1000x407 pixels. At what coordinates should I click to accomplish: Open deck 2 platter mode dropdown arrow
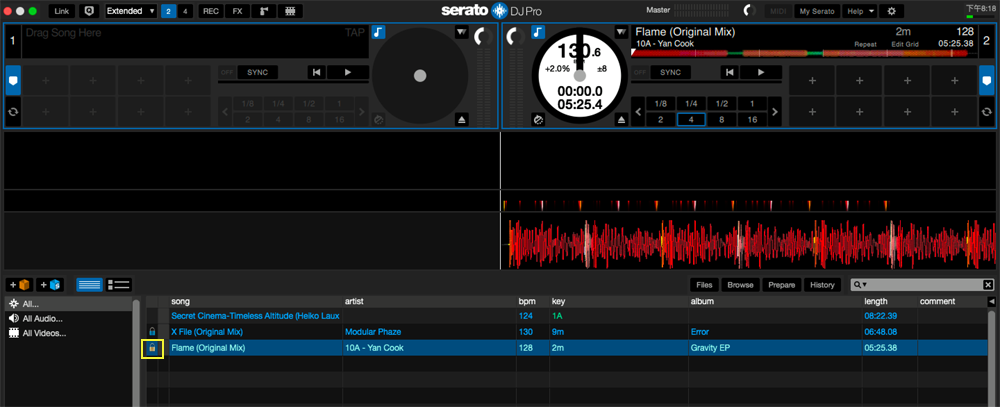tap(621, 32)
